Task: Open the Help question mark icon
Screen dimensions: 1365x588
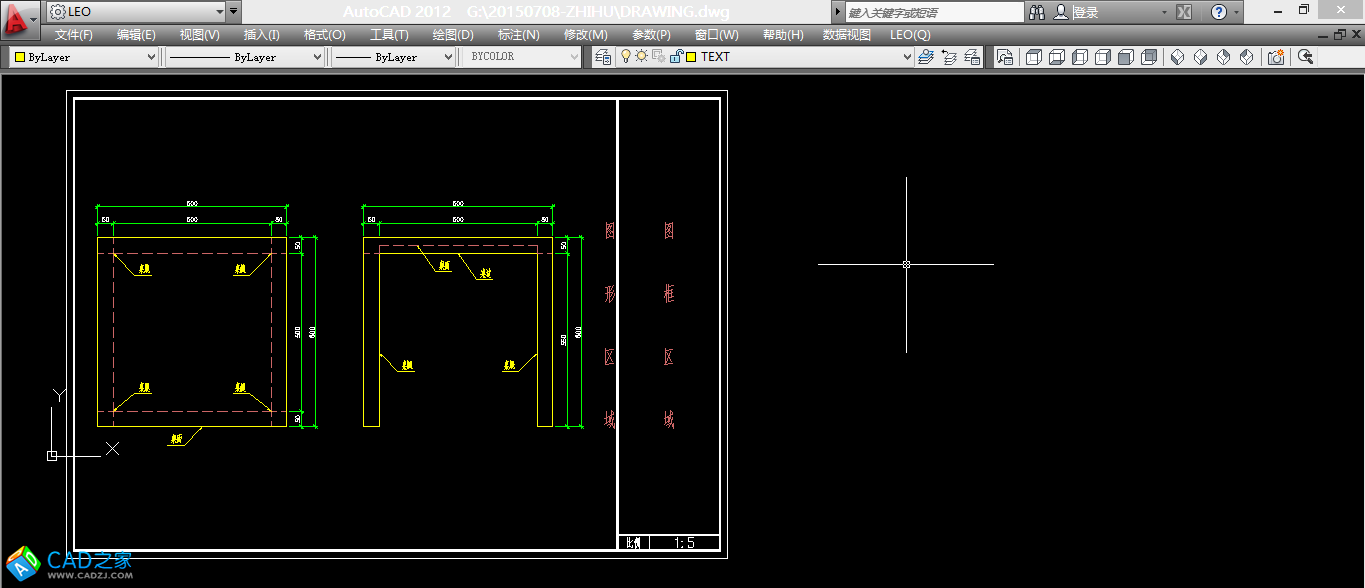Action: click(x=1218, y=12)
